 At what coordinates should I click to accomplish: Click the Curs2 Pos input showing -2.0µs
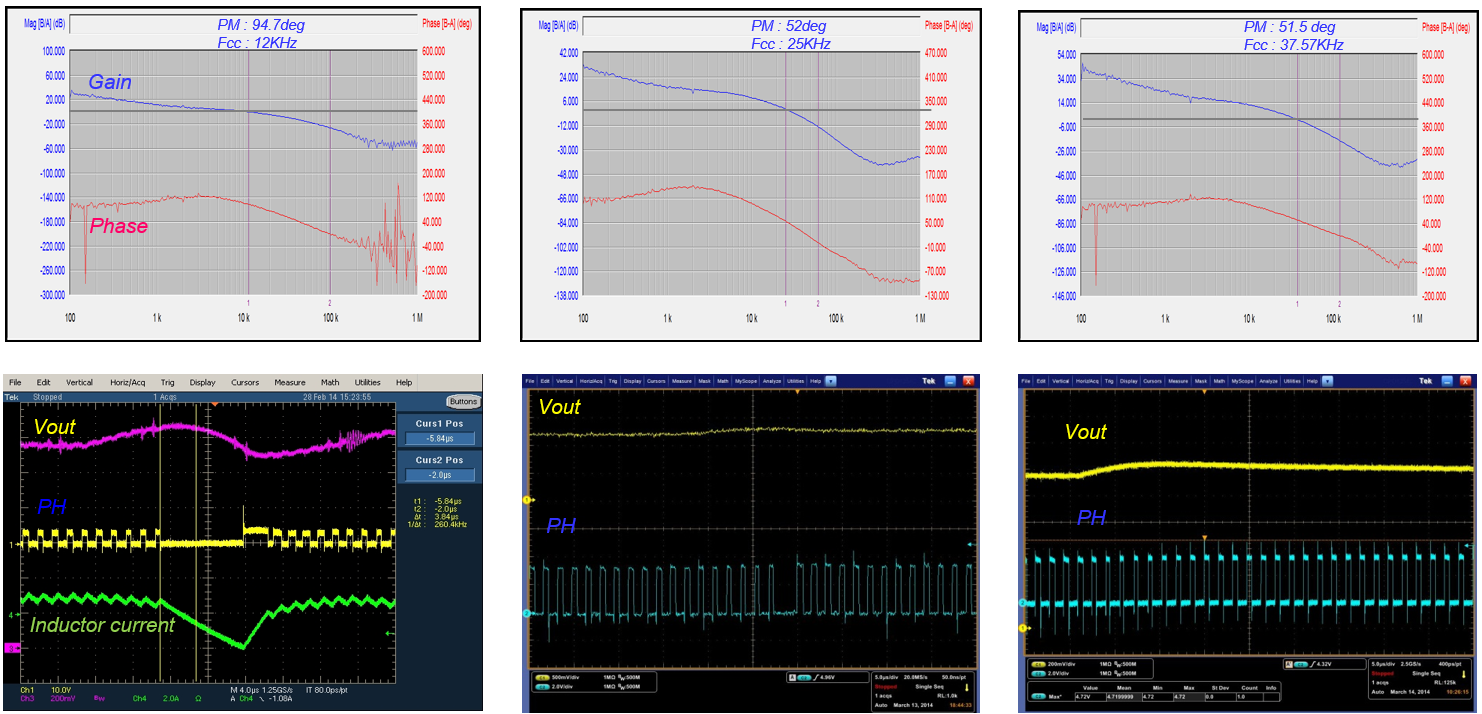(x=442, y=473)
